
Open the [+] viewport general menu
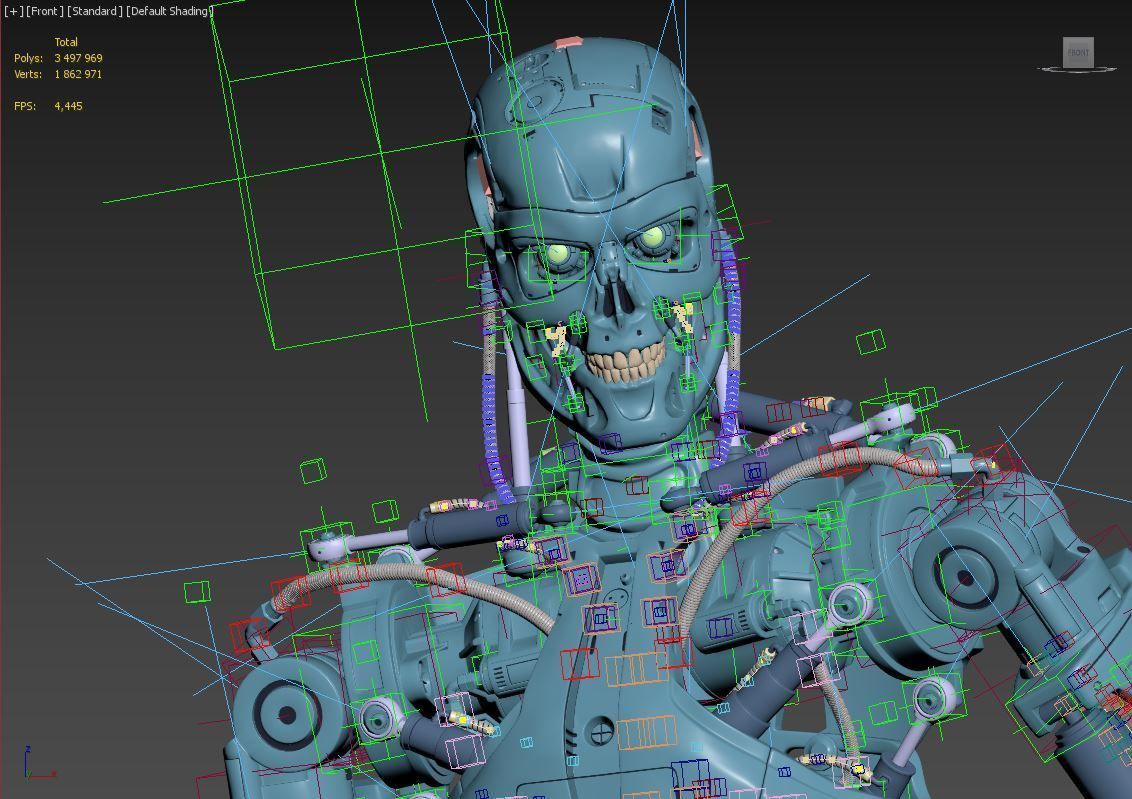pyautogui.click(x=14, y=12)
